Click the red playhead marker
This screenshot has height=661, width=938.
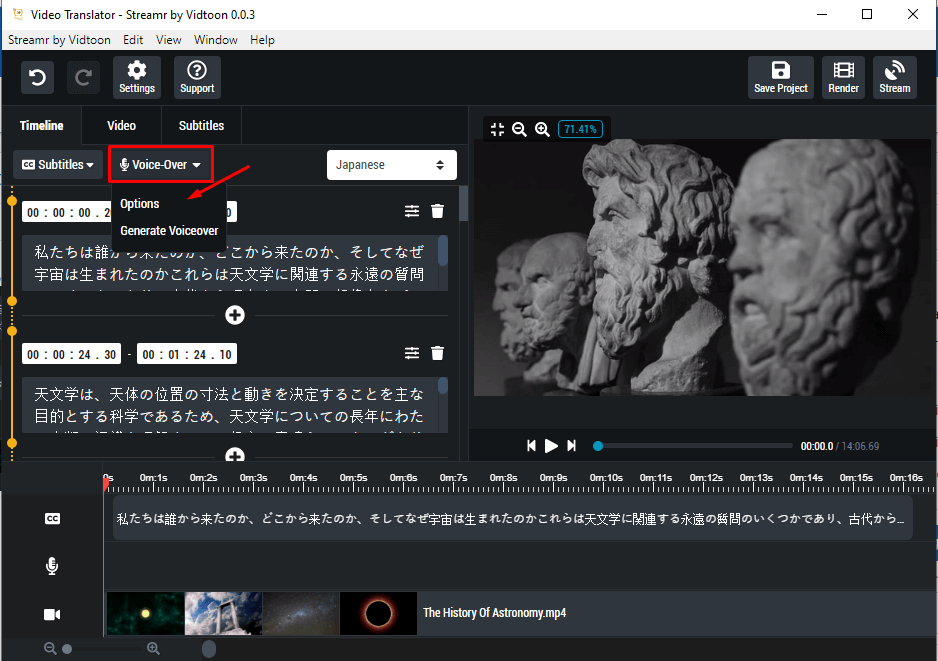[106, 485]
